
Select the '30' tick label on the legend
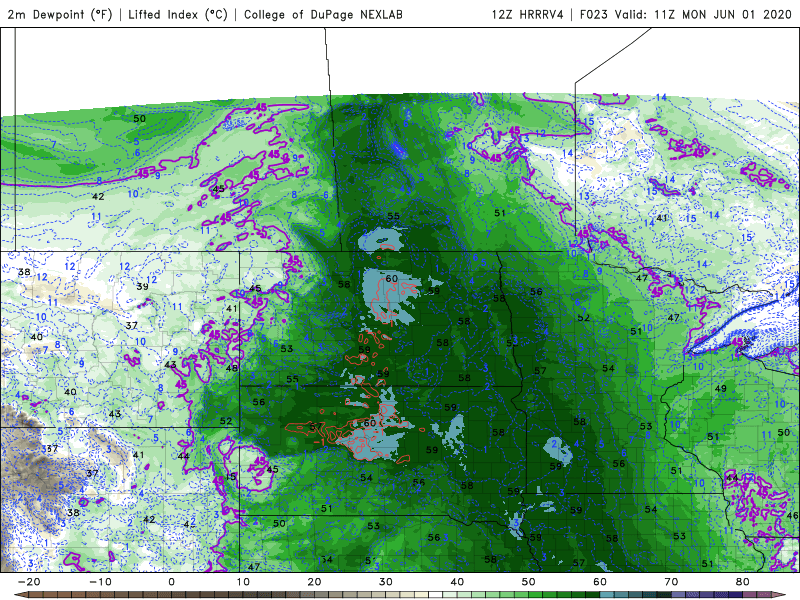386,582
